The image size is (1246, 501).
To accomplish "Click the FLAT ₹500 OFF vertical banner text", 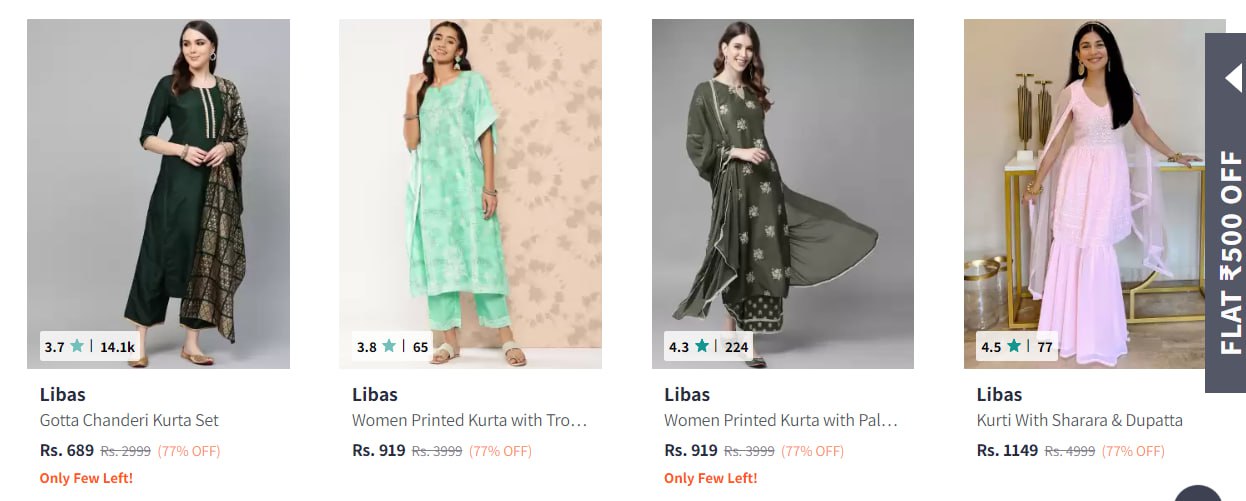I will 1231,252.
